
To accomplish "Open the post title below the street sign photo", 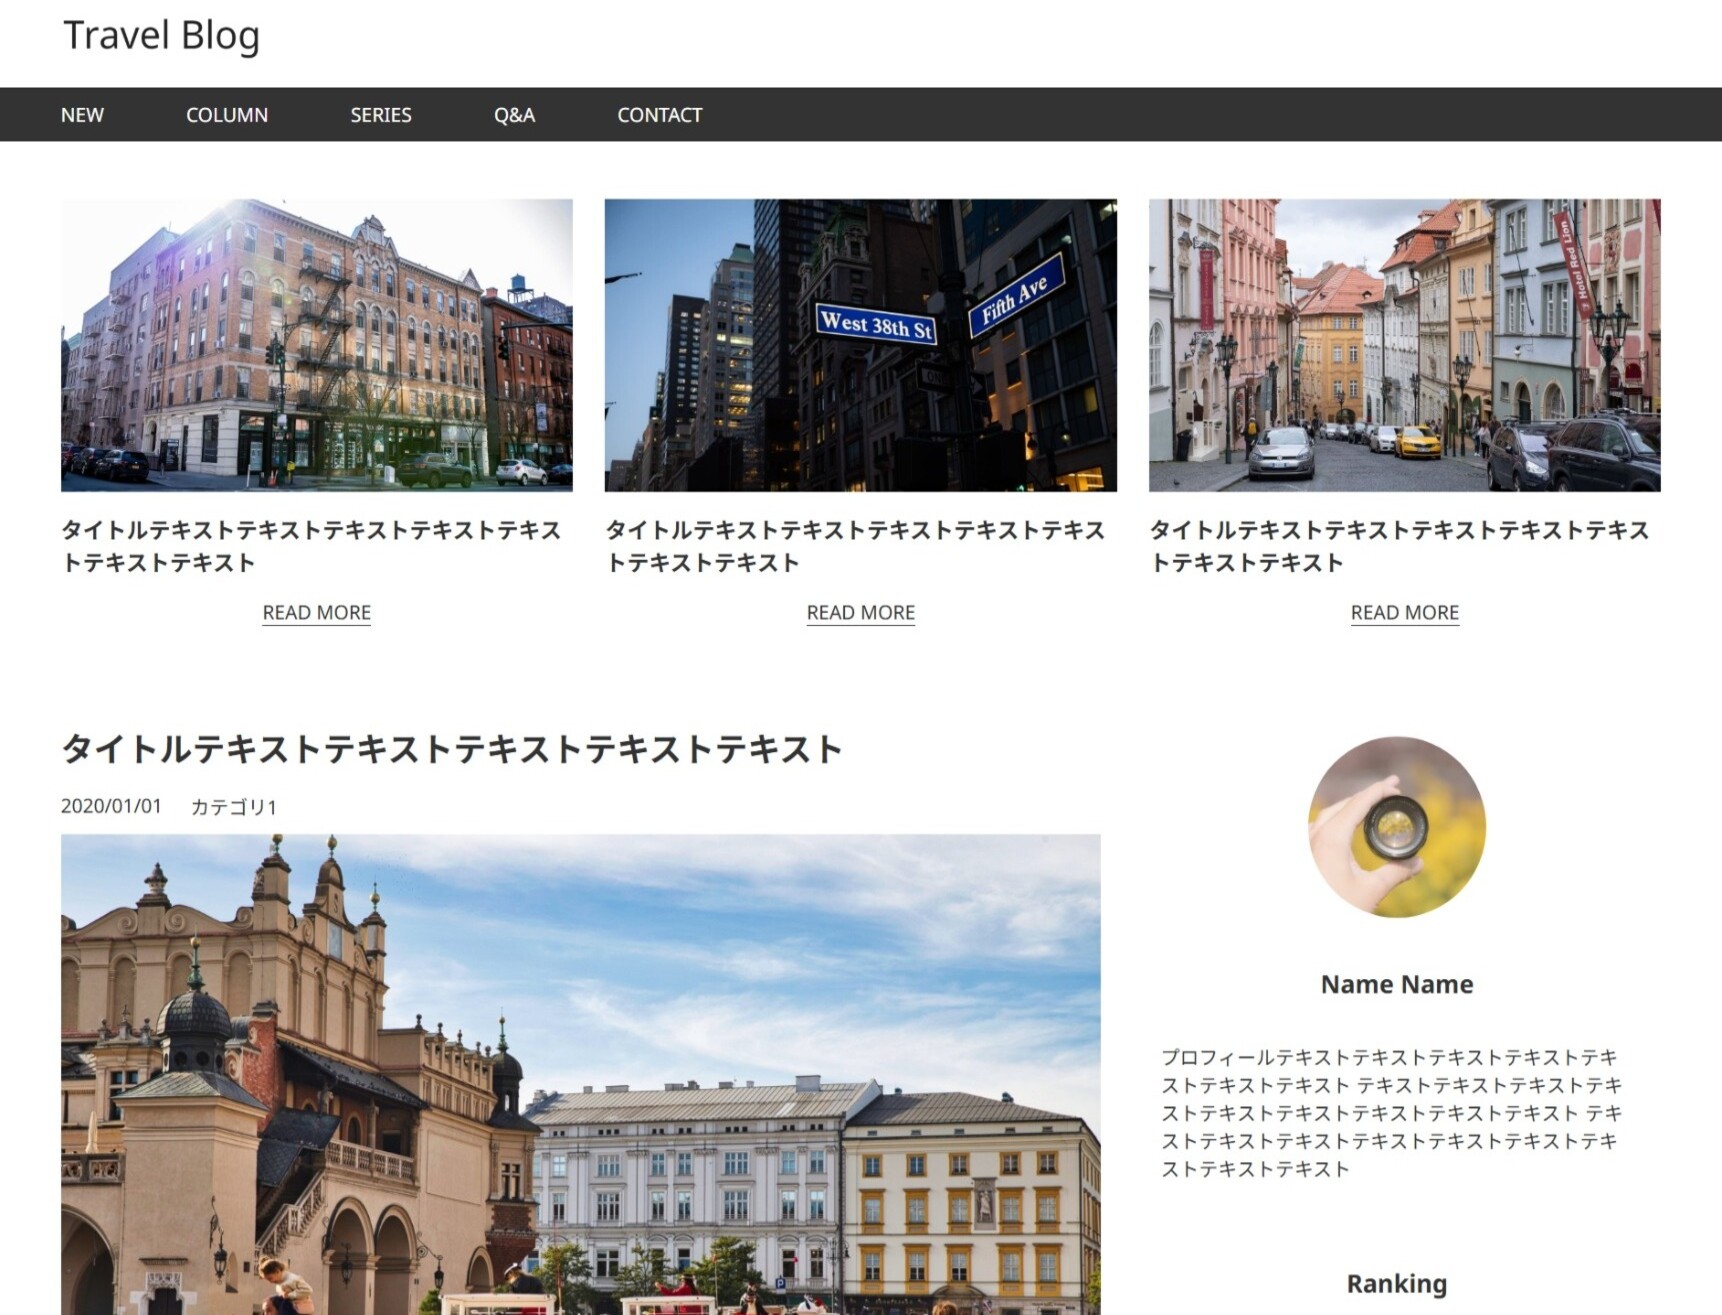I will tap(854, 546).
